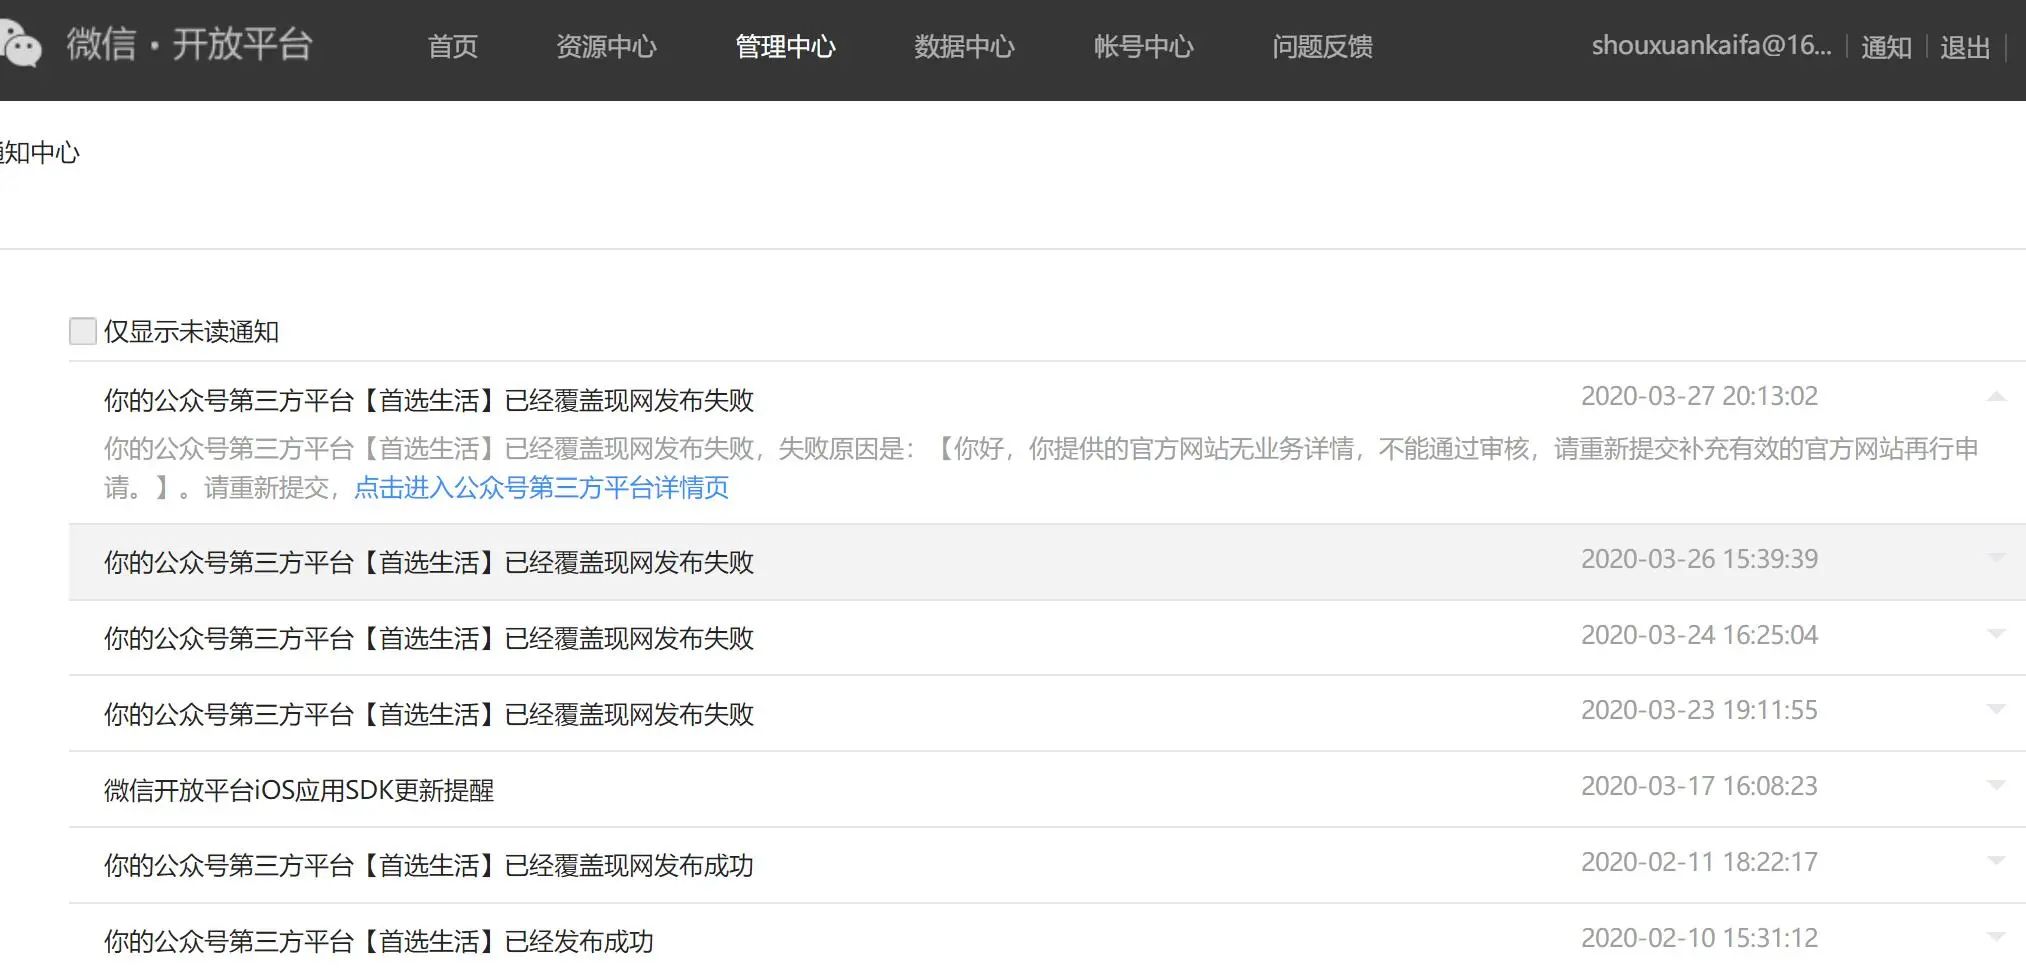Expand the 2020-03-23 19:11:55 notification

tap(1996, 709)
